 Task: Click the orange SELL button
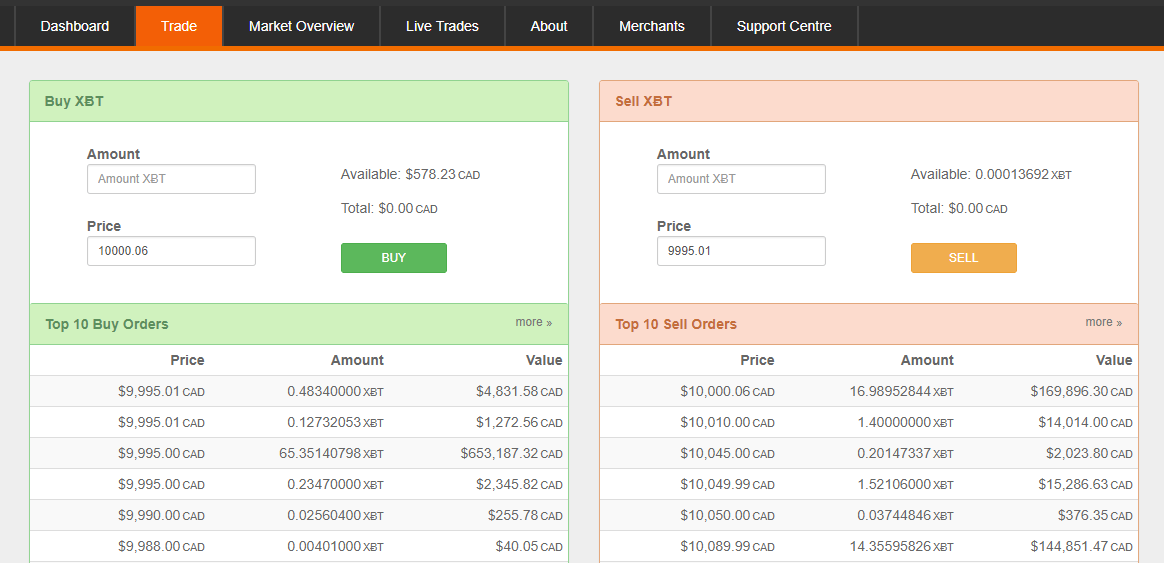964,258
